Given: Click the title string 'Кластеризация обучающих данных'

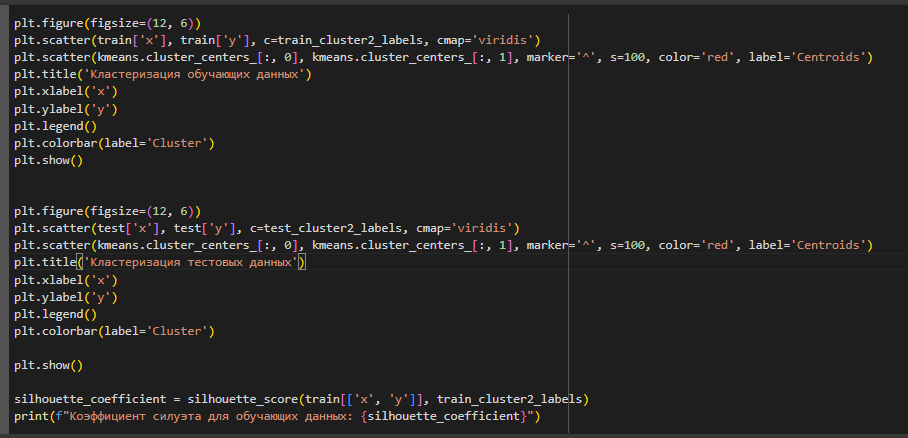Looking at the screenshot, I should [x=196, y=75].
